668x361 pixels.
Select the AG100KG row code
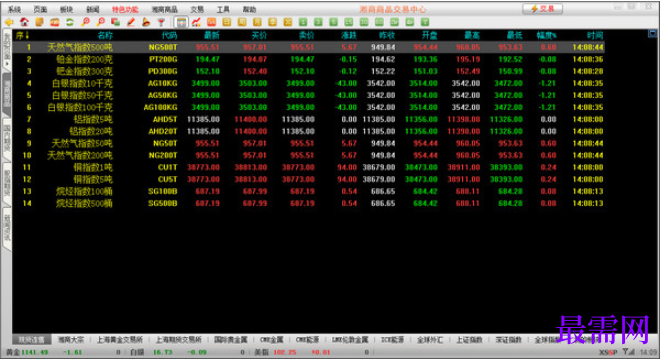pos(161,107)
